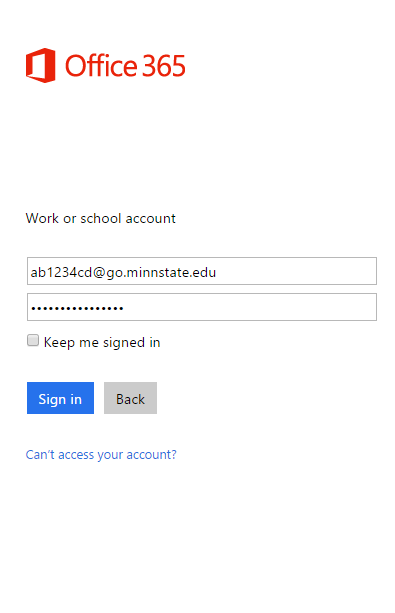Click the Office 365 wordmark text

pos(125,66)
